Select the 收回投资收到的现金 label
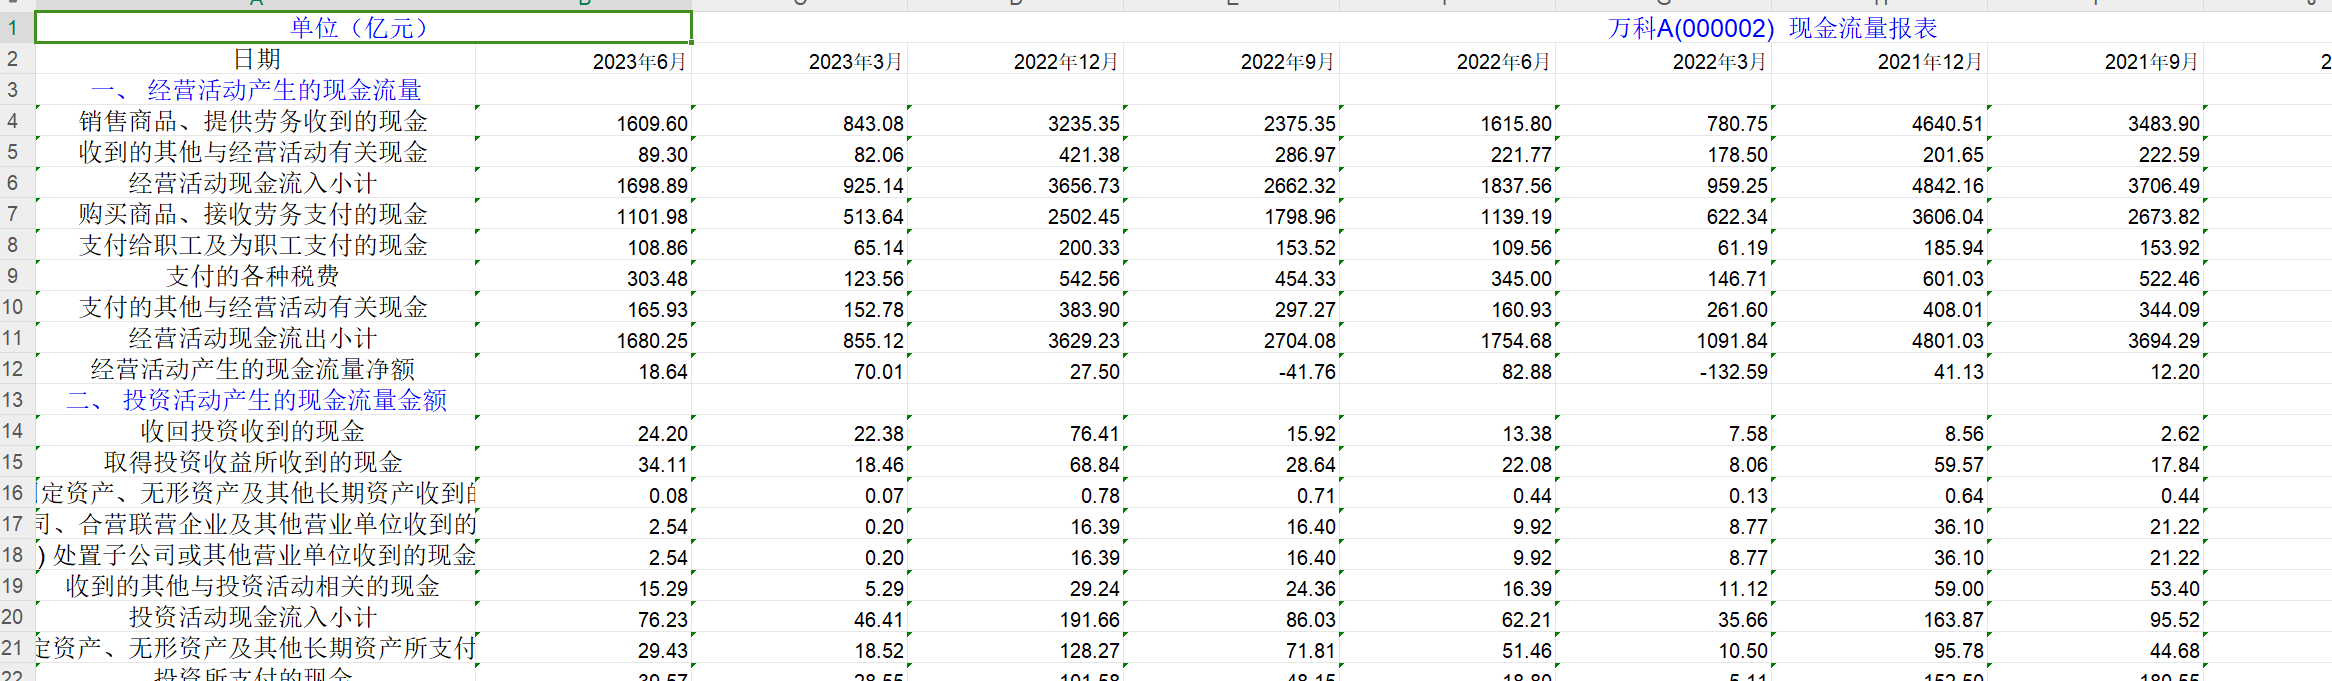The image size is (2332, 681). click(253, 431)
